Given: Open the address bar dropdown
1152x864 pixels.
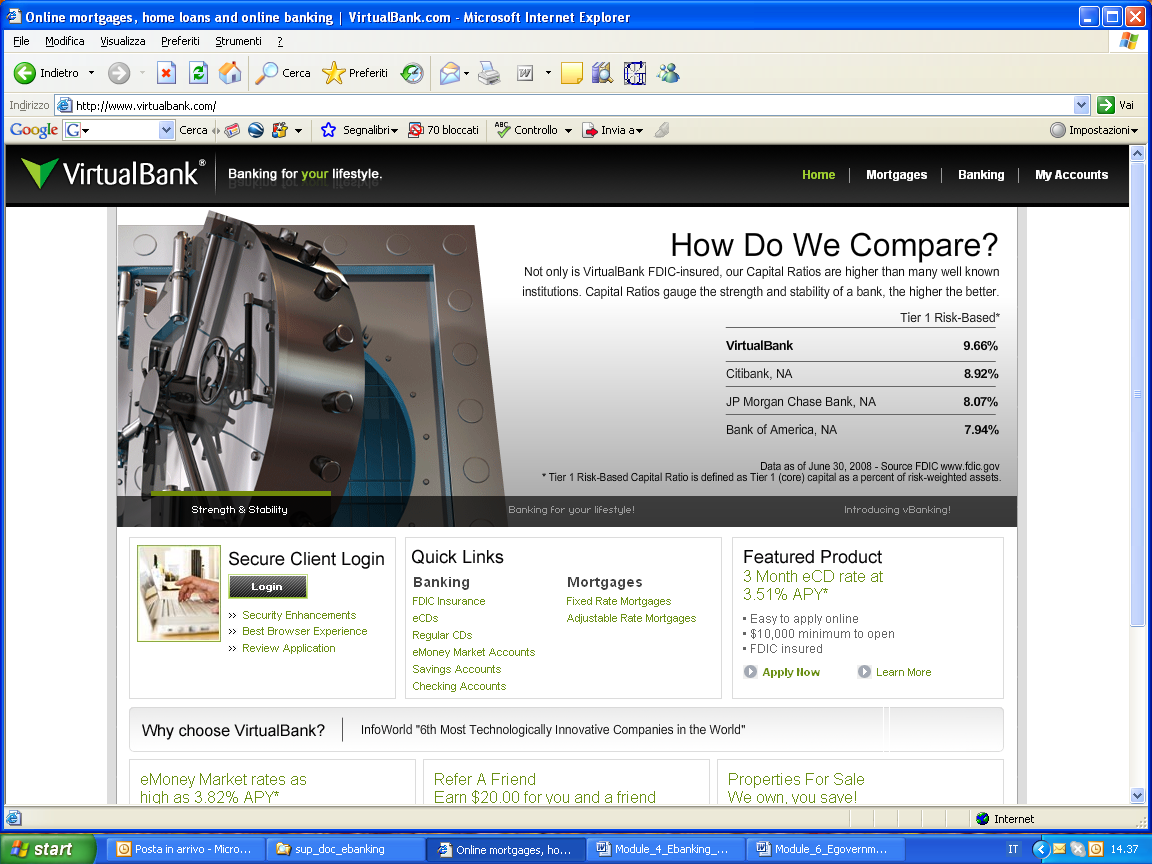Looking at the screenshot, I should [1081, 105].
